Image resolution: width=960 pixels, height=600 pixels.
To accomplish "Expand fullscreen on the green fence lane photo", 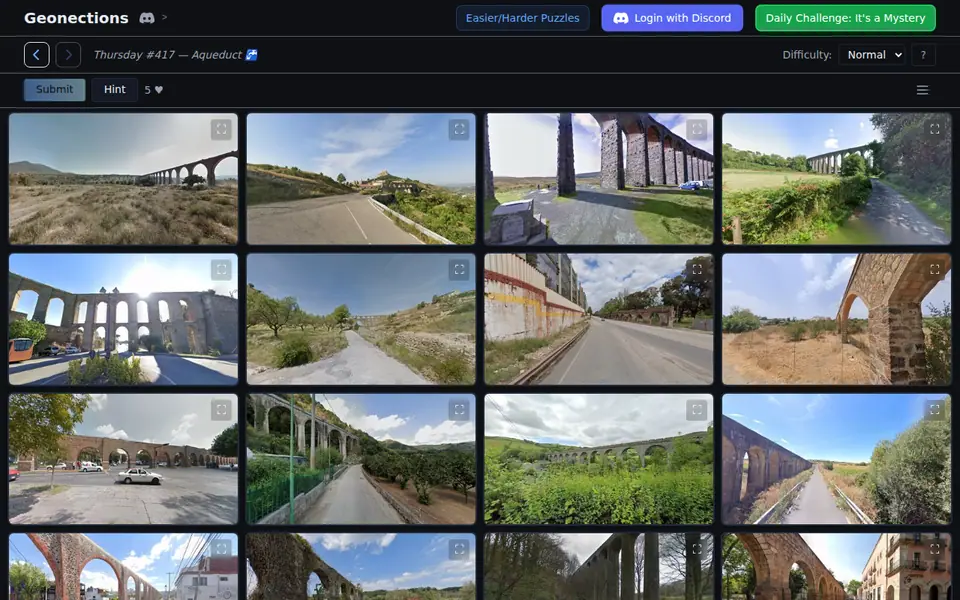I will tap(459, 410).
